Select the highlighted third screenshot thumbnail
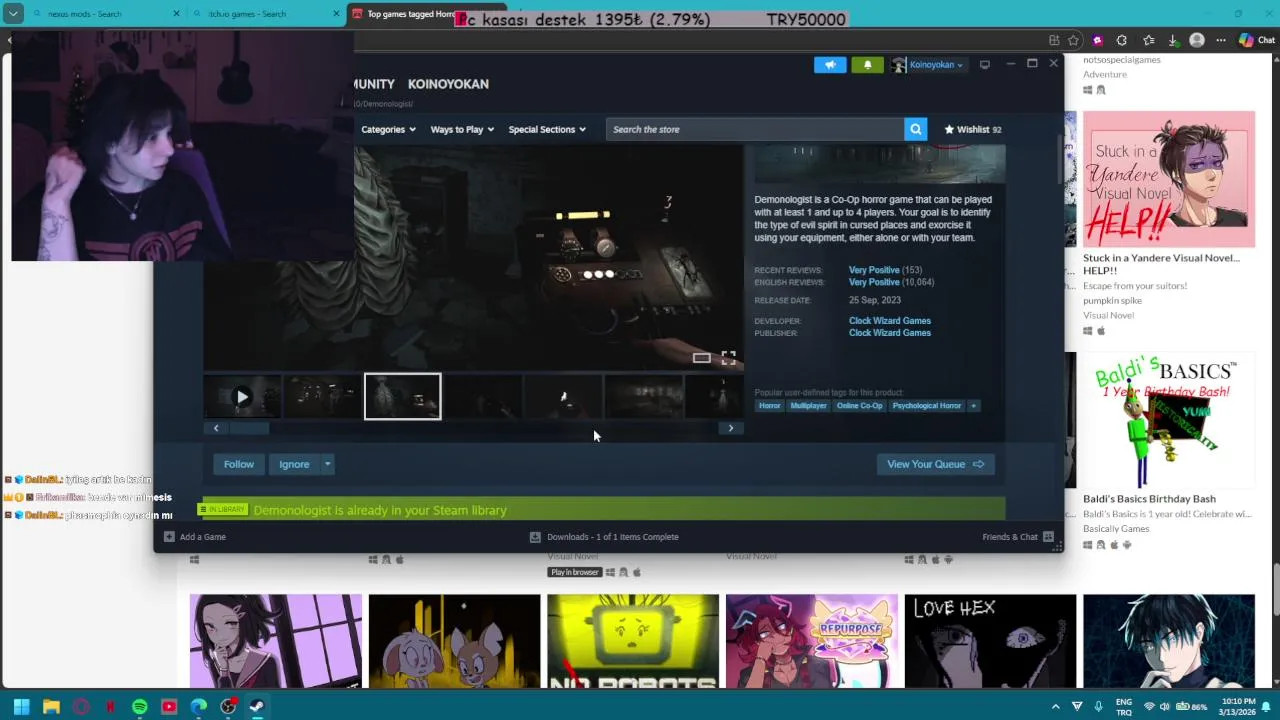The image size is (1280, 720). tap(402, 397)
